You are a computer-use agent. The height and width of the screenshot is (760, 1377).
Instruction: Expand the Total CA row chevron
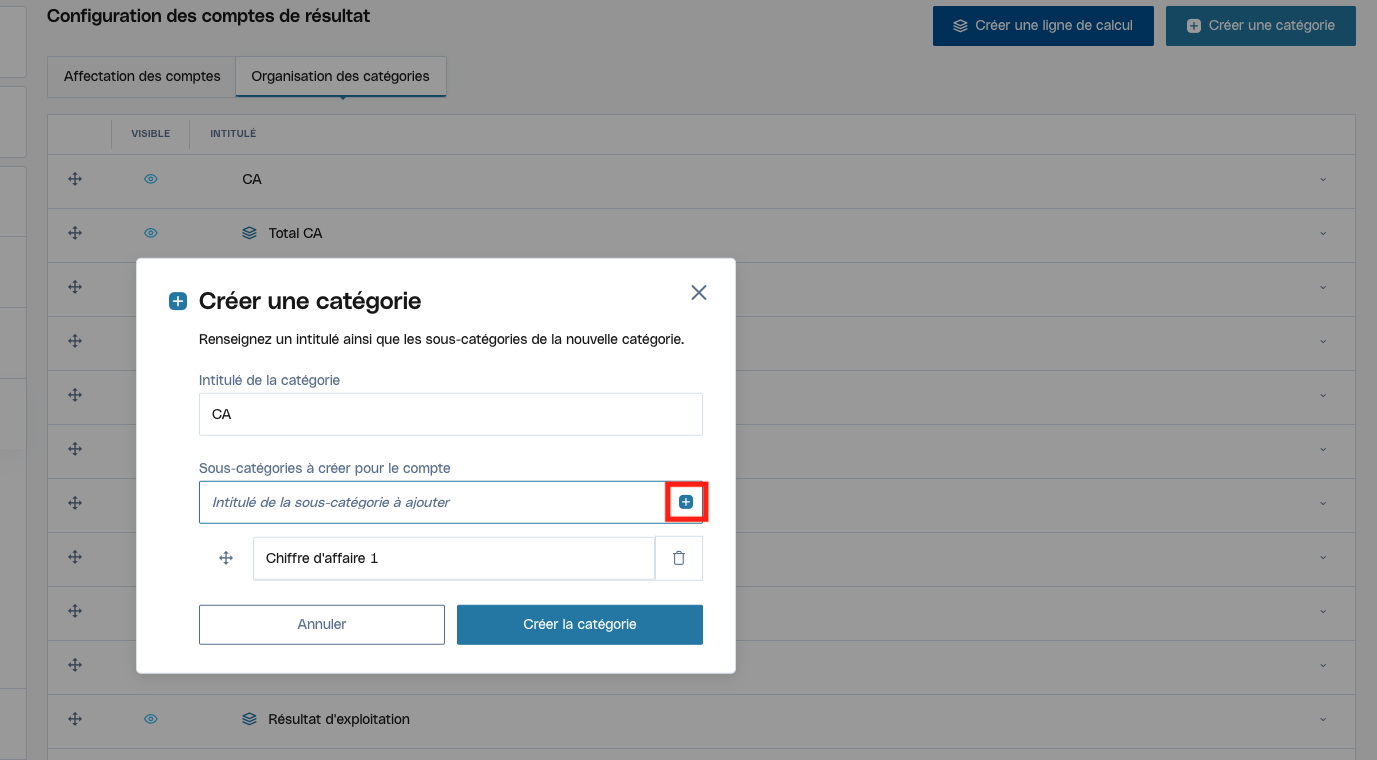coord(1323,234)
